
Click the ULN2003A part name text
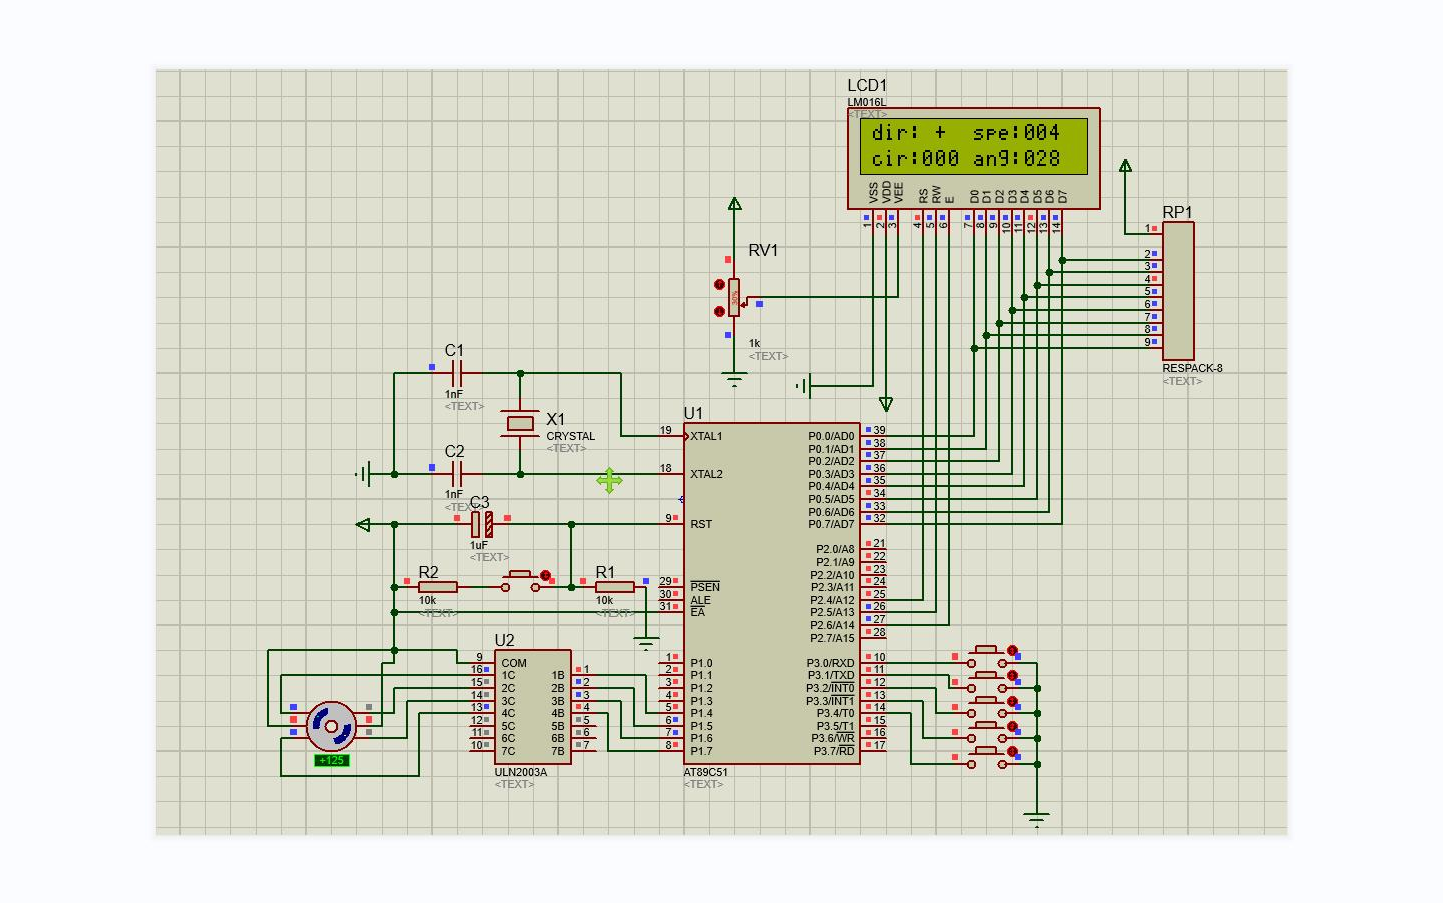[520, 772]
